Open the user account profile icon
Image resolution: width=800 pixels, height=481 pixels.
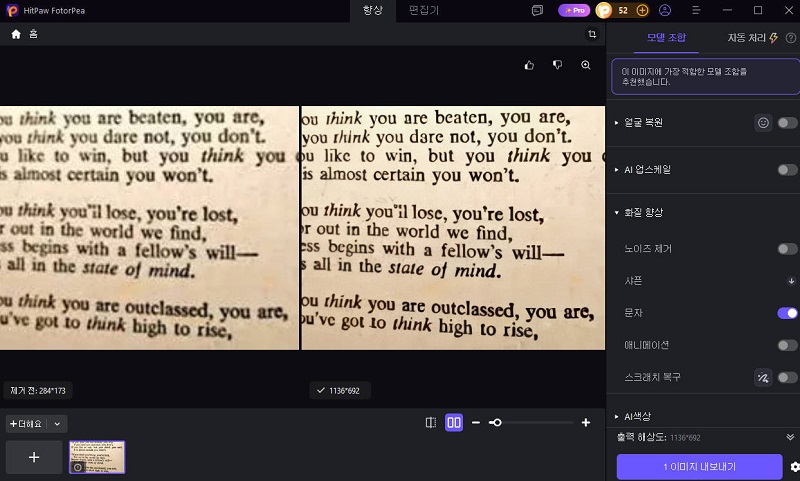[x=665, y=10]
